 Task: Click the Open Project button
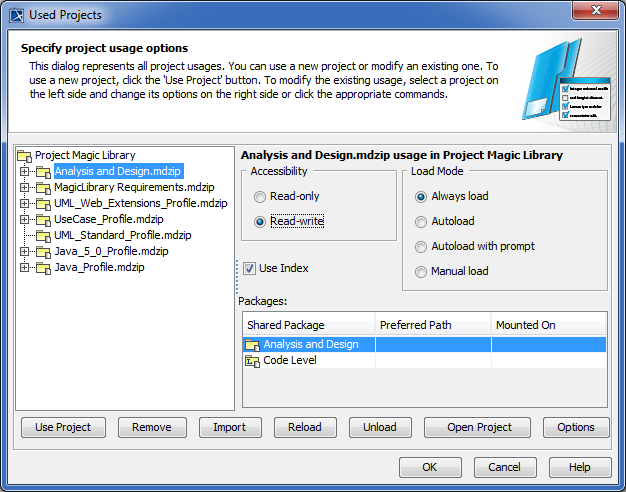pos(477,427)
